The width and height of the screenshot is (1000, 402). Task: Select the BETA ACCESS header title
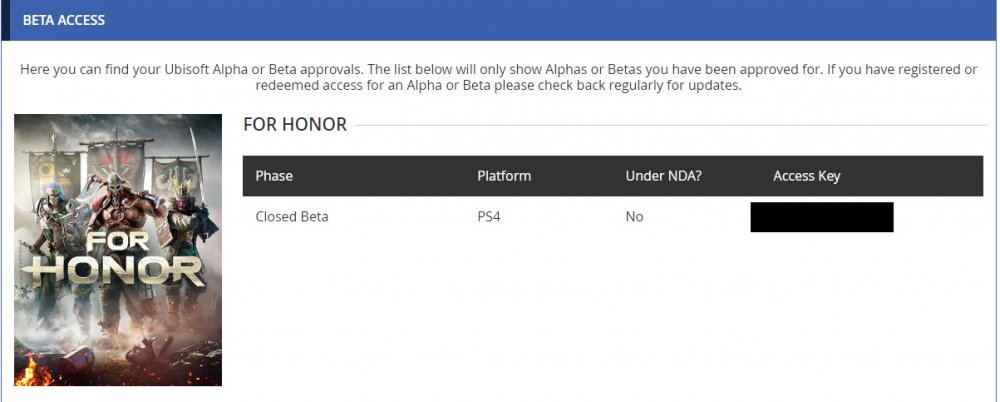tap(64, 20)
